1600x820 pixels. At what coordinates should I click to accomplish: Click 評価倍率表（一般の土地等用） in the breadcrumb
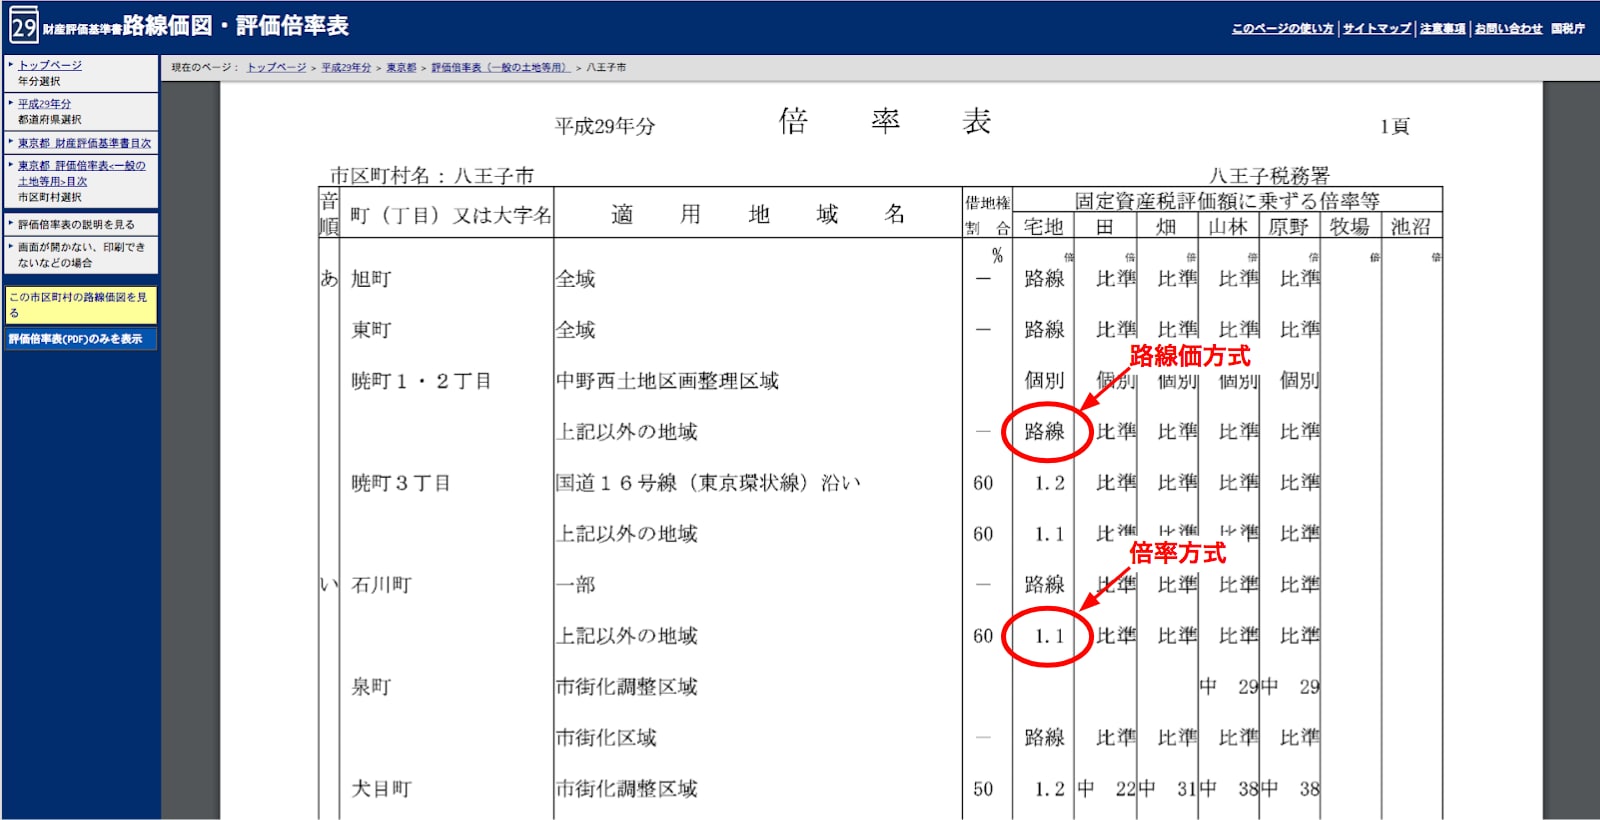pos(500,68)
